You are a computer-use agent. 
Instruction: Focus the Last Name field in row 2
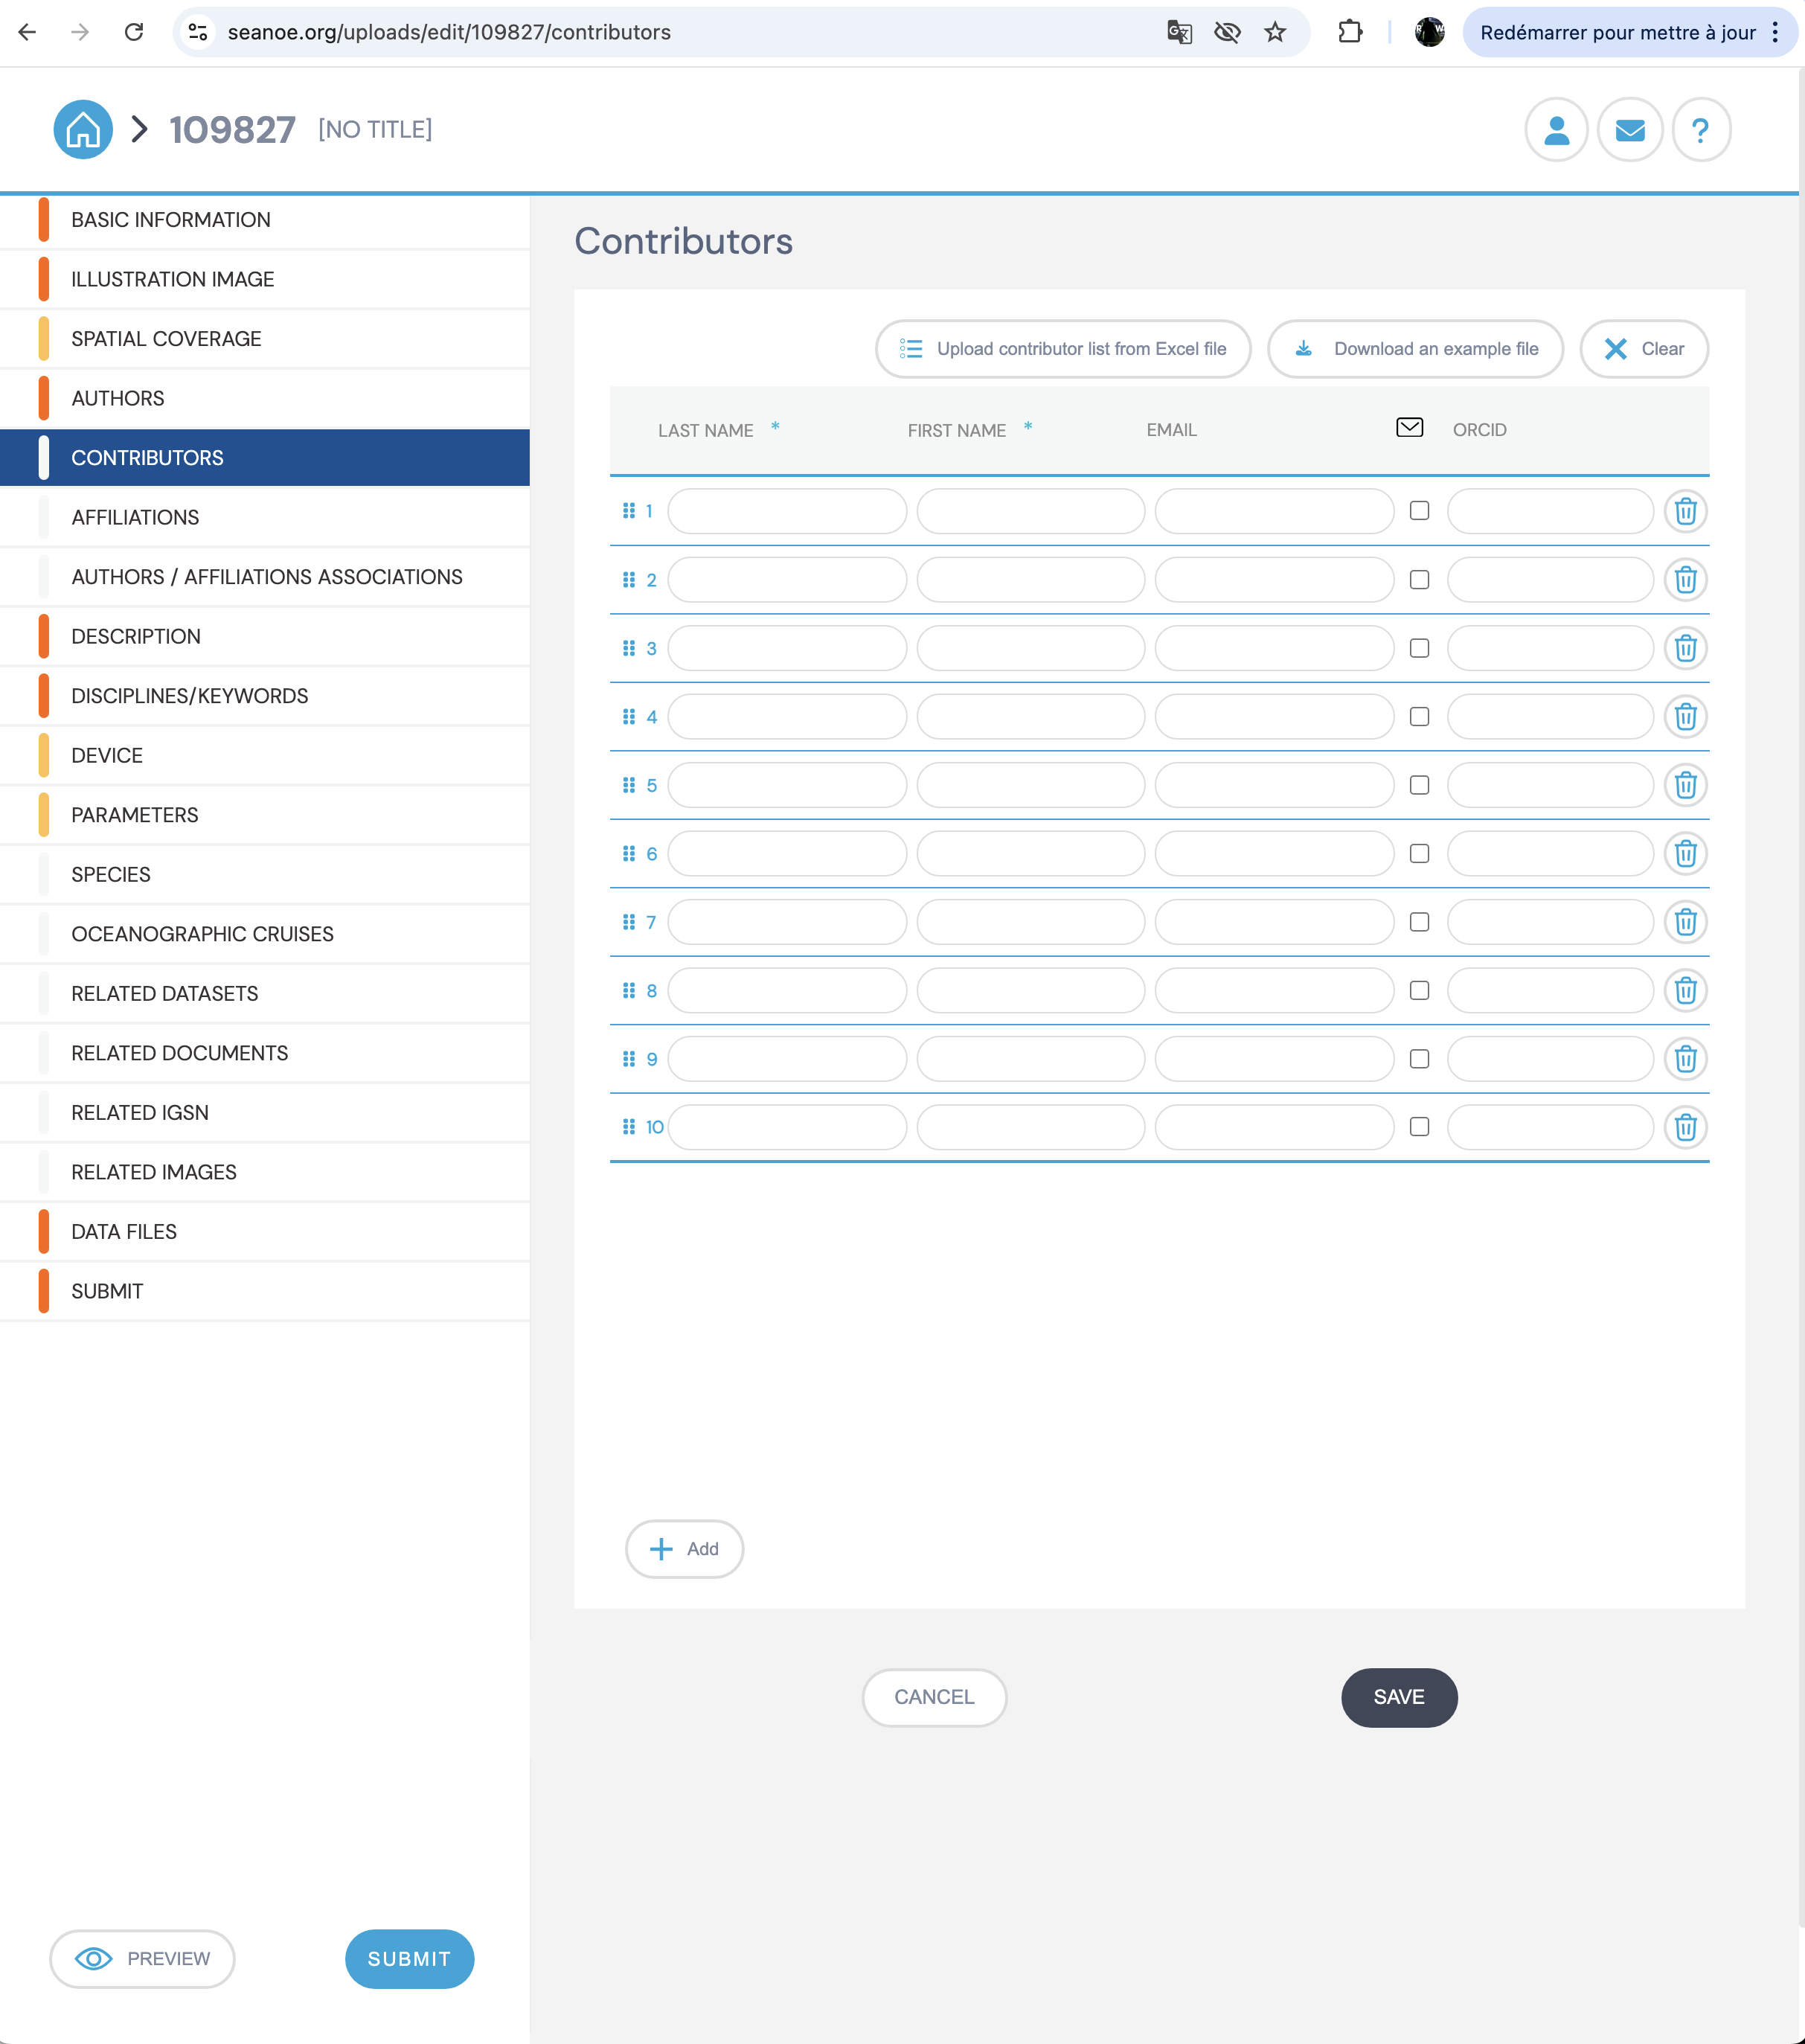tap(787, 580)
